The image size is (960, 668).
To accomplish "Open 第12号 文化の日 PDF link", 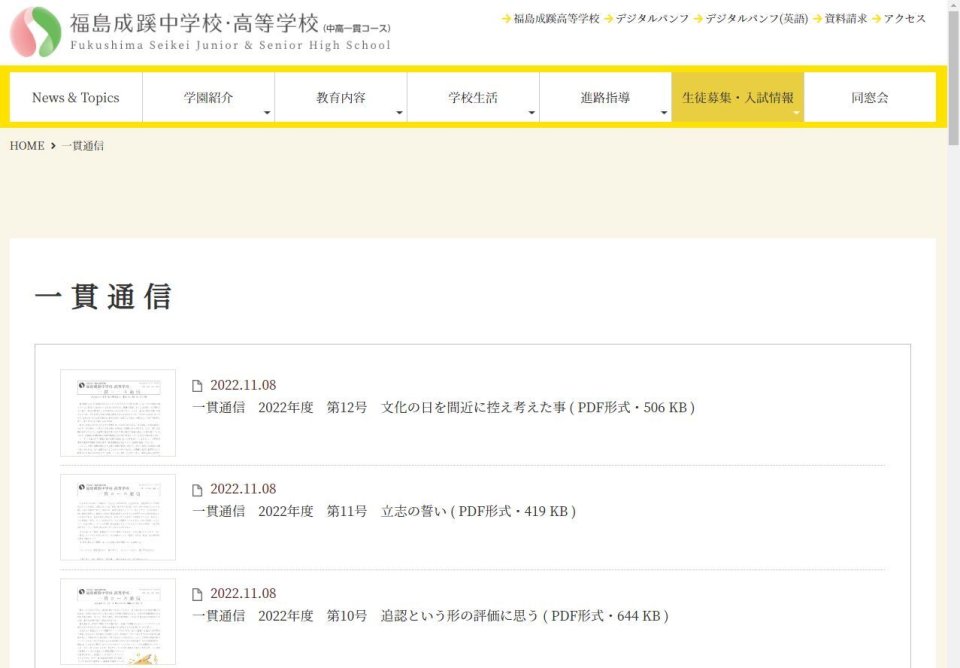I will pyautogui.click(x=443, y=408).
